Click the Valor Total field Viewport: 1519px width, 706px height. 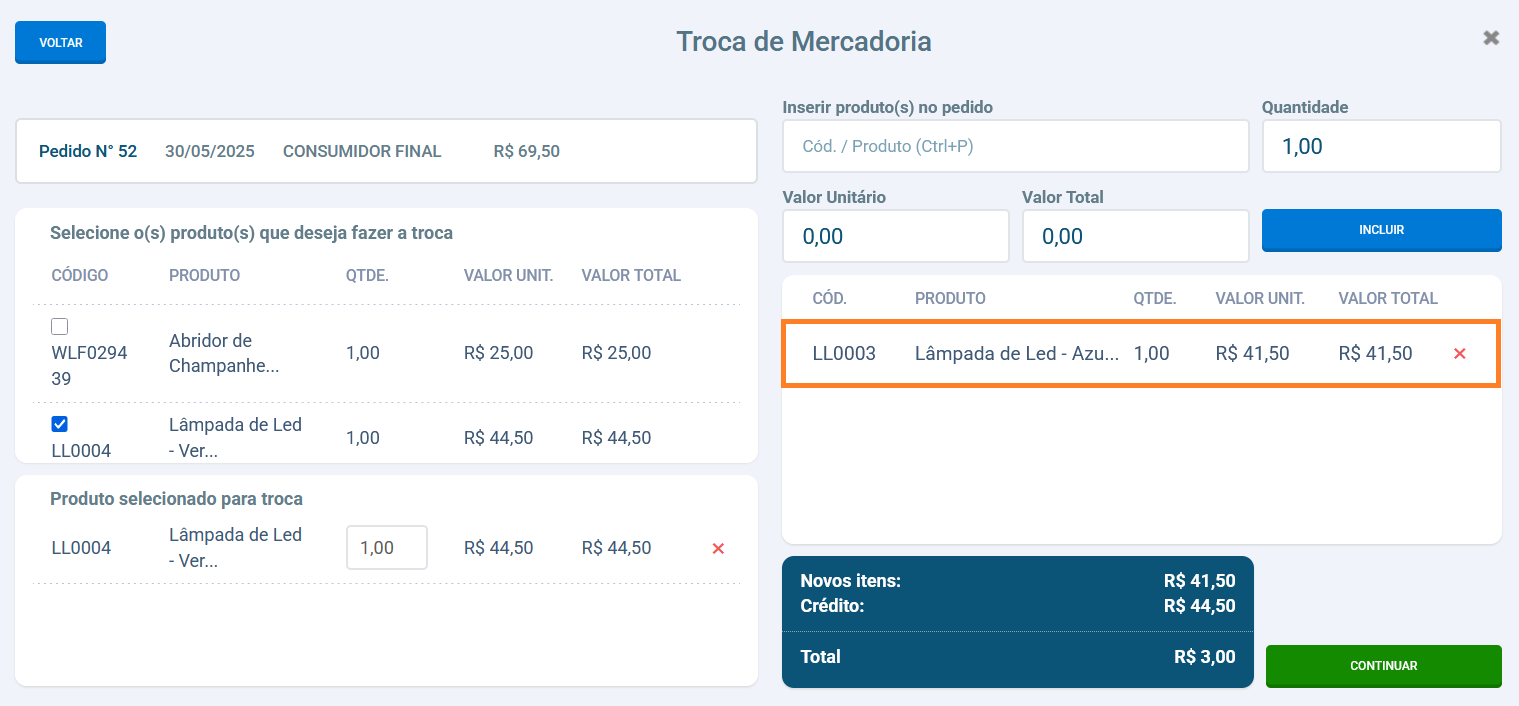1135,236
